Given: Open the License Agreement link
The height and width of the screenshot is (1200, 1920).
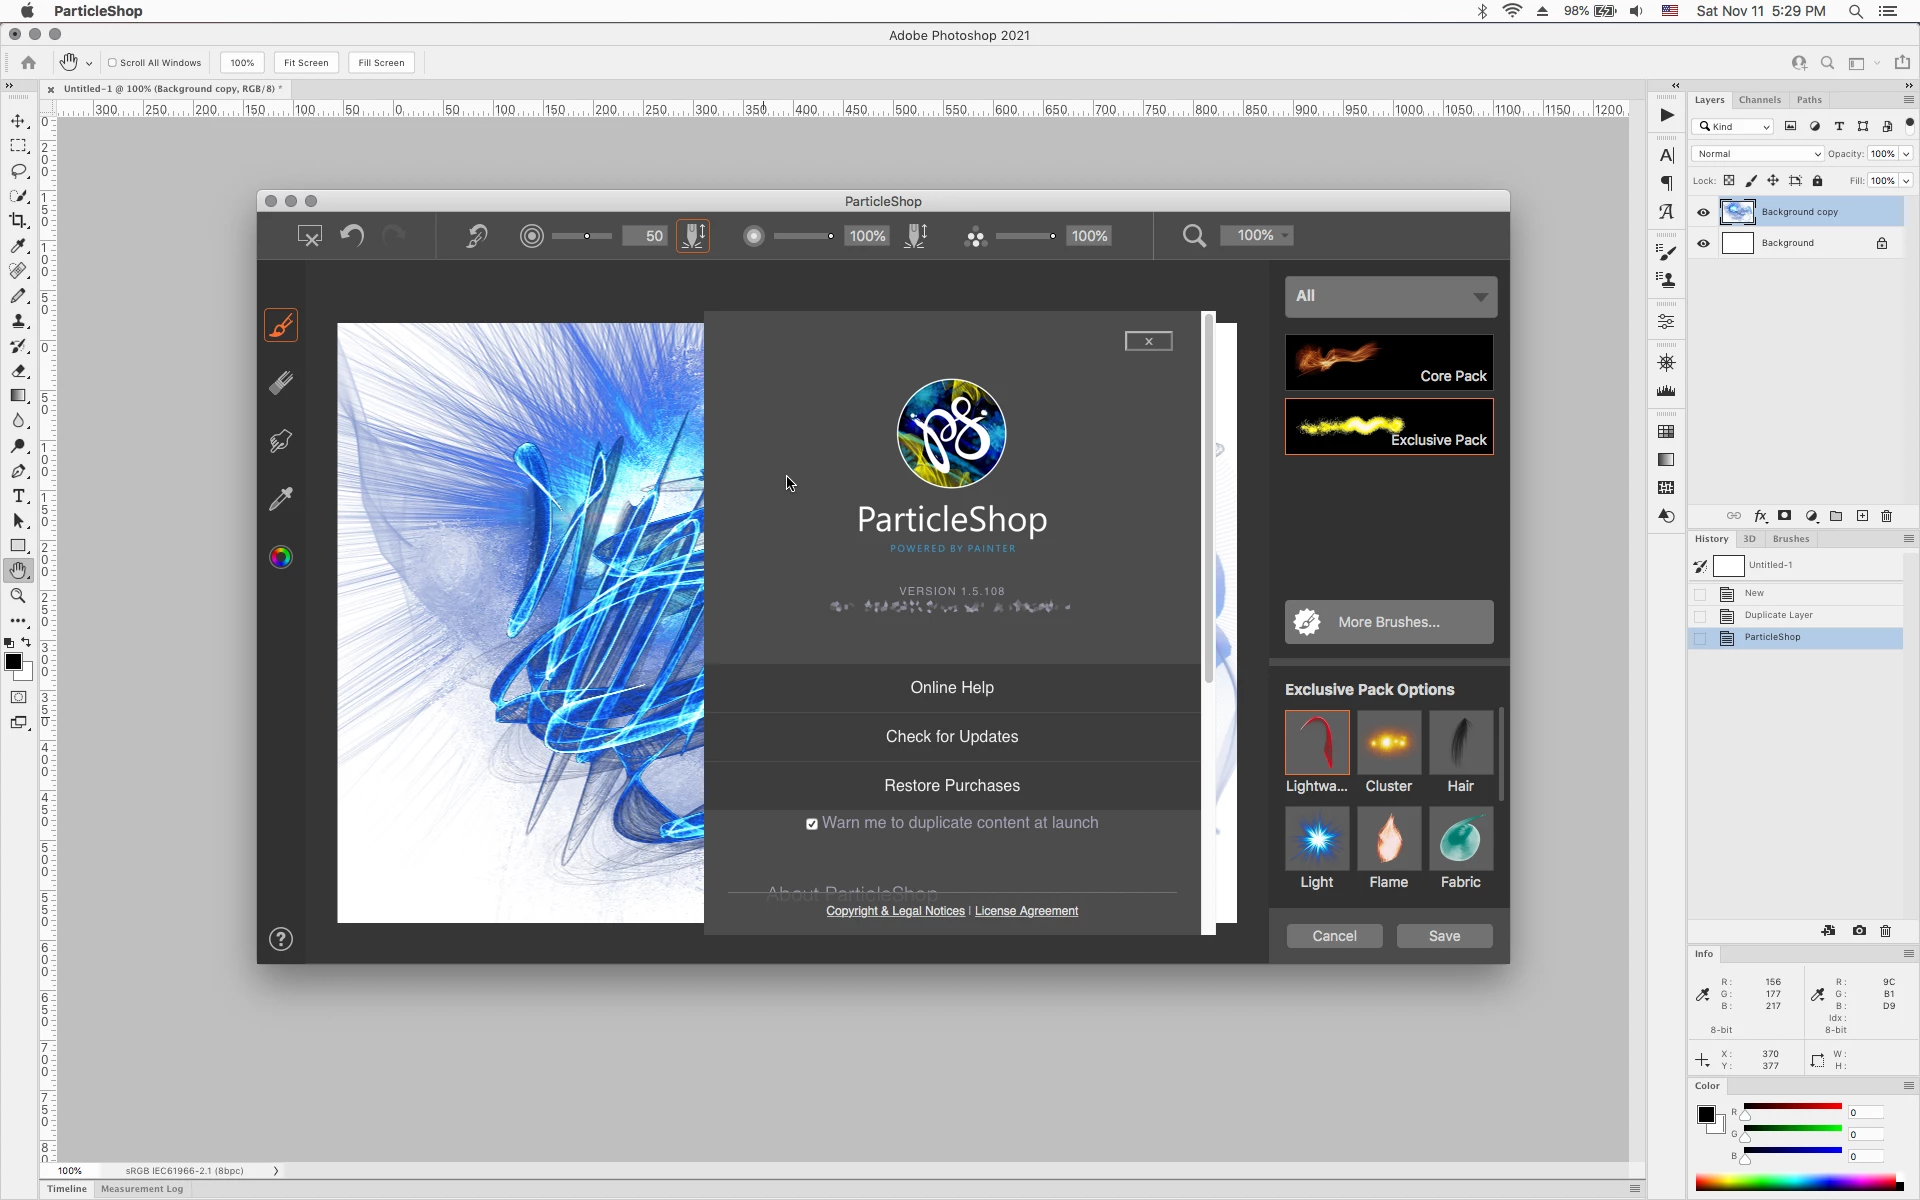Looking at the screenshot, I should tap(1026, 911).
